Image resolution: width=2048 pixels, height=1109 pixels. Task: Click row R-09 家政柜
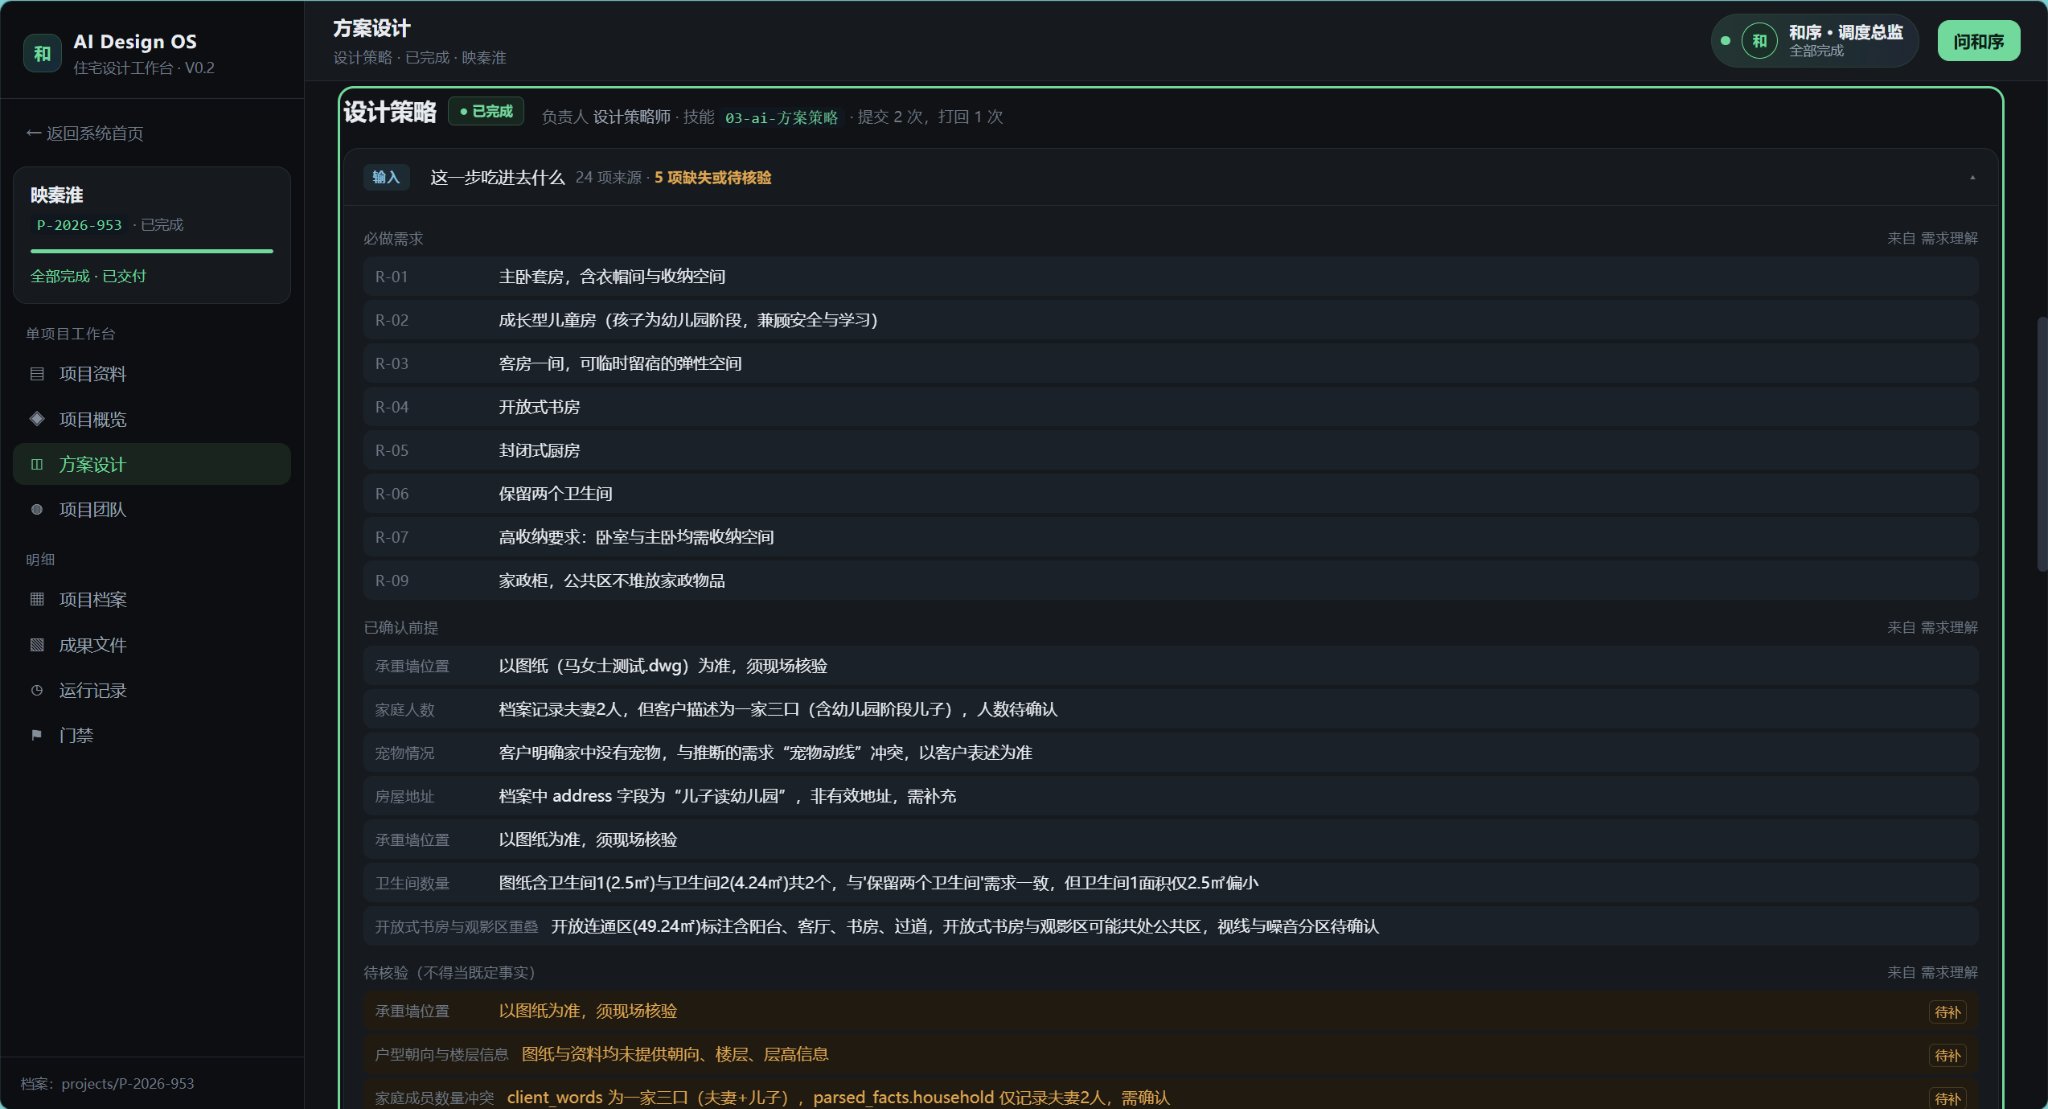(1171, 580)
